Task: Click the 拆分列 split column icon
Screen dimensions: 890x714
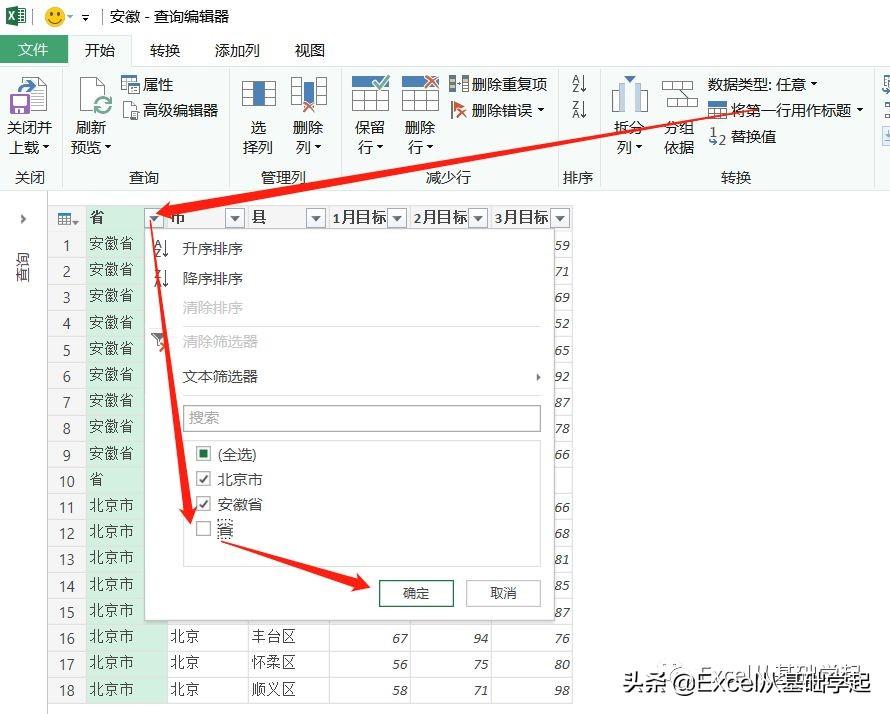Action: (x=629, y=95)
